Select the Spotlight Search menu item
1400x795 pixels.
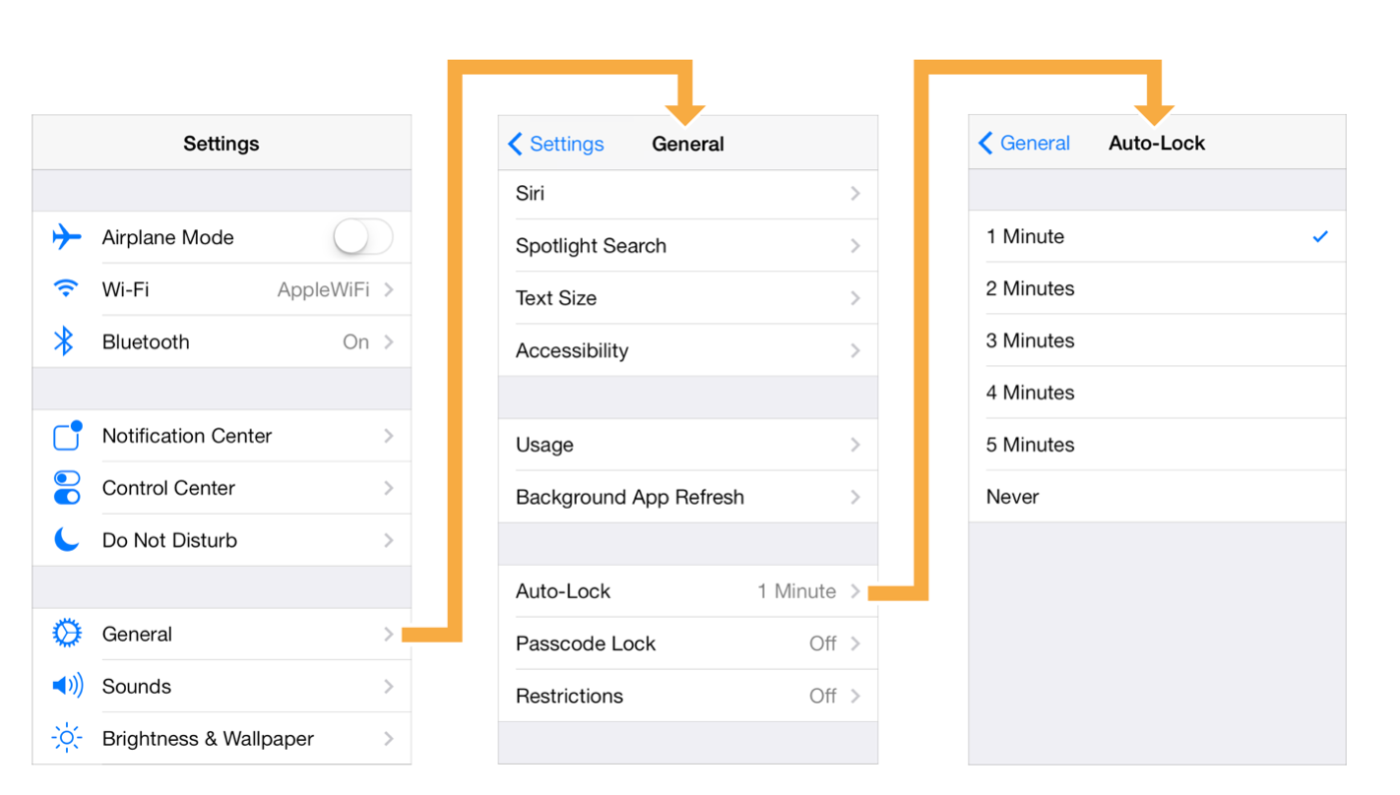[688, 245]
